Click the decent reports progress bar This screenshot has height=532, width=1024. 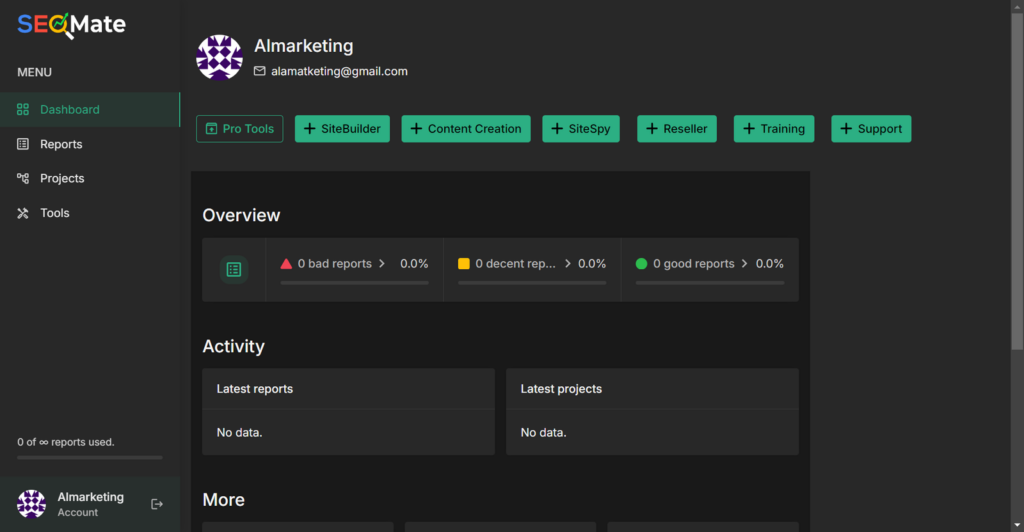tap(532, 283)
